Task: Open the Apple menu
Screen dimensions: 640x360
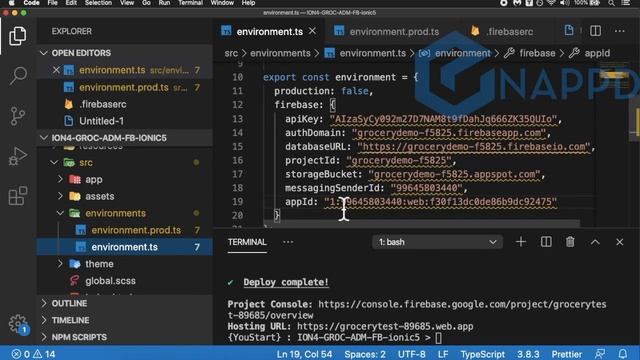Action: coord(12,3)
